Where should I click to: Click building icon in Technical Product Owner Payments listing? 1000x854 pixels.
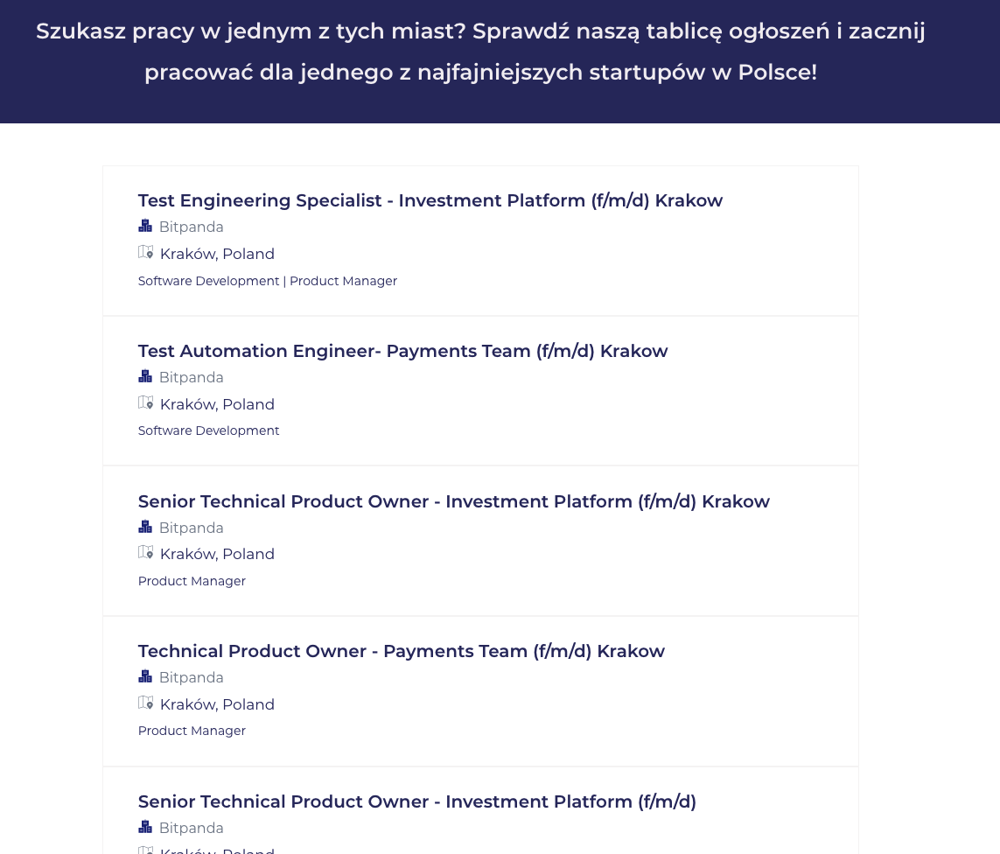[145, 677]
